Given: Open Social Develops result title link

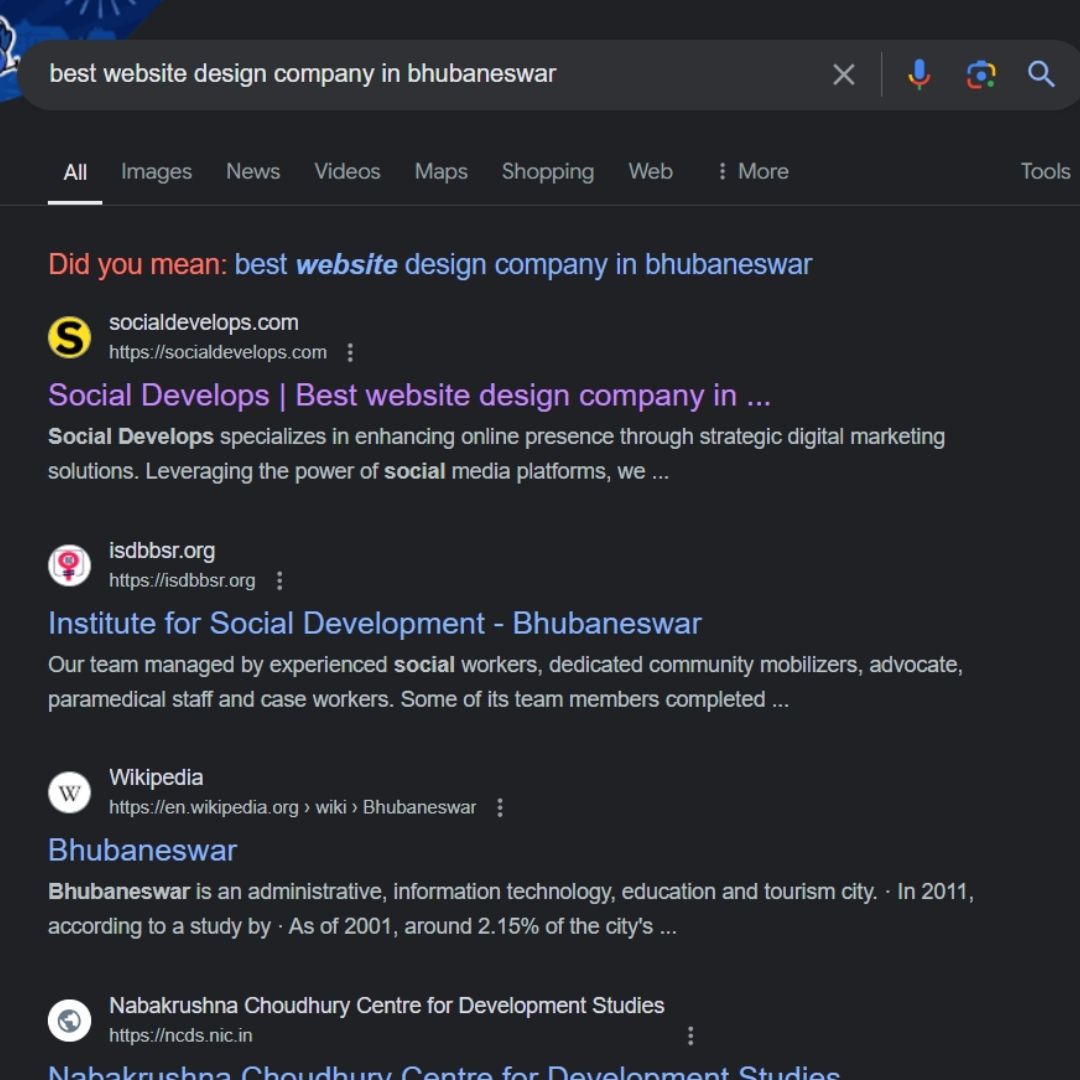Looking at the screenshot, I should 409,395.
